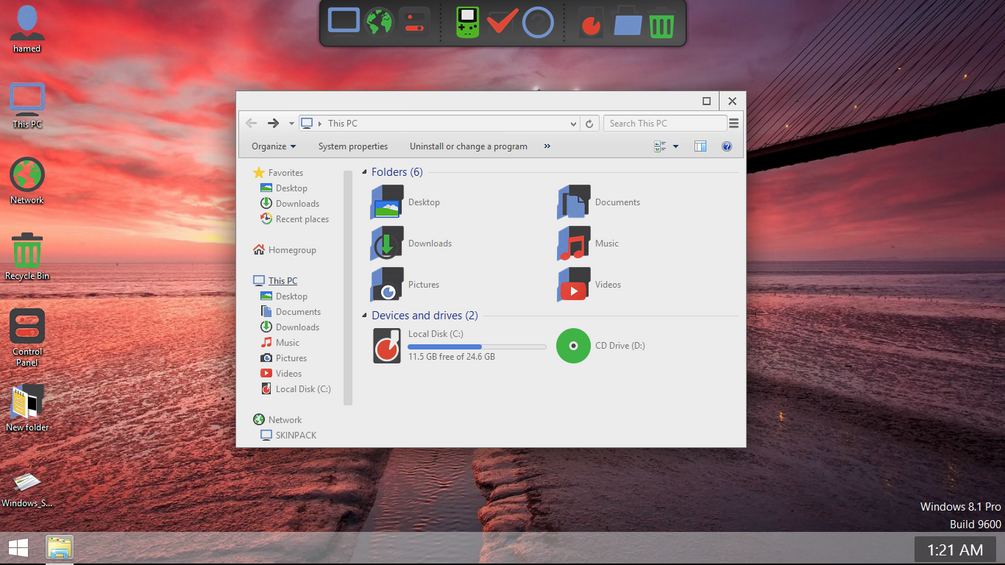Select the Network desktop icon
Image resolution: width=1005 pixels, height=565 pixels.
coord(27,181)
